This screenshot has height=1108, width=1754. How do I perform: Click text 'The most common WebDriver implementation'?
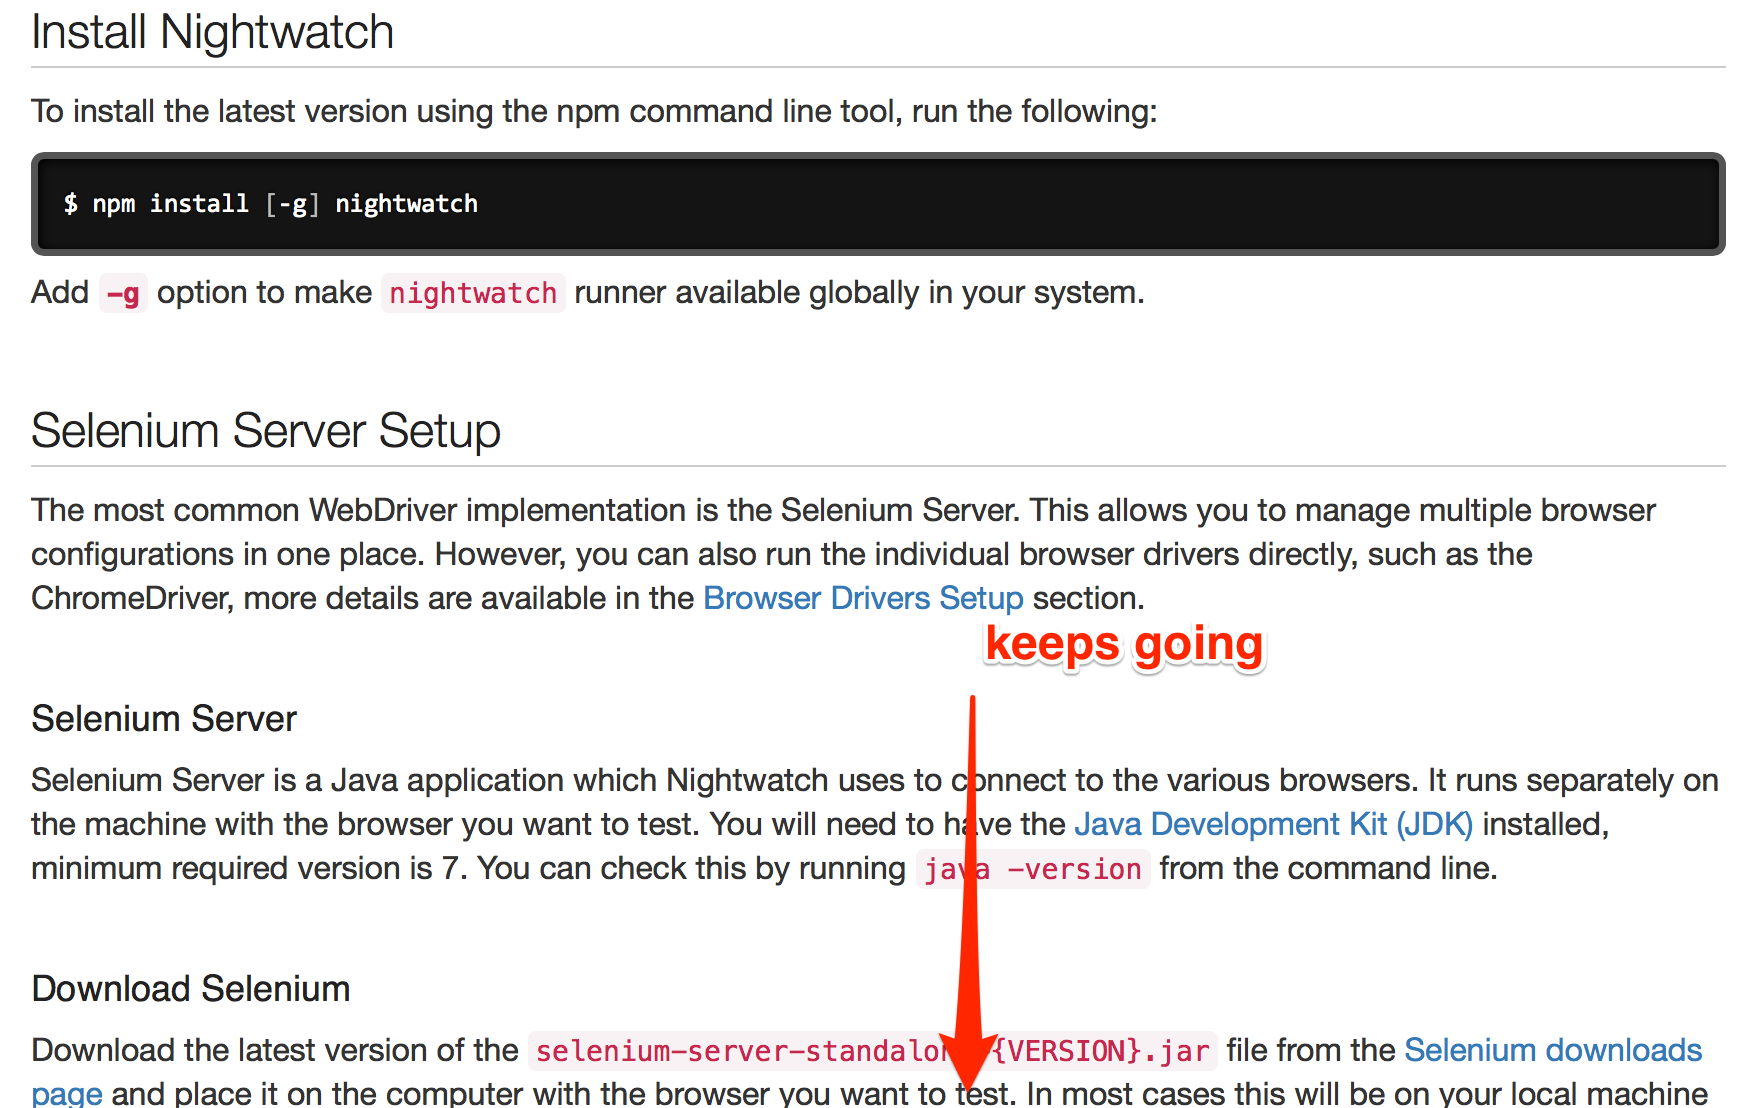pos(359,510)
